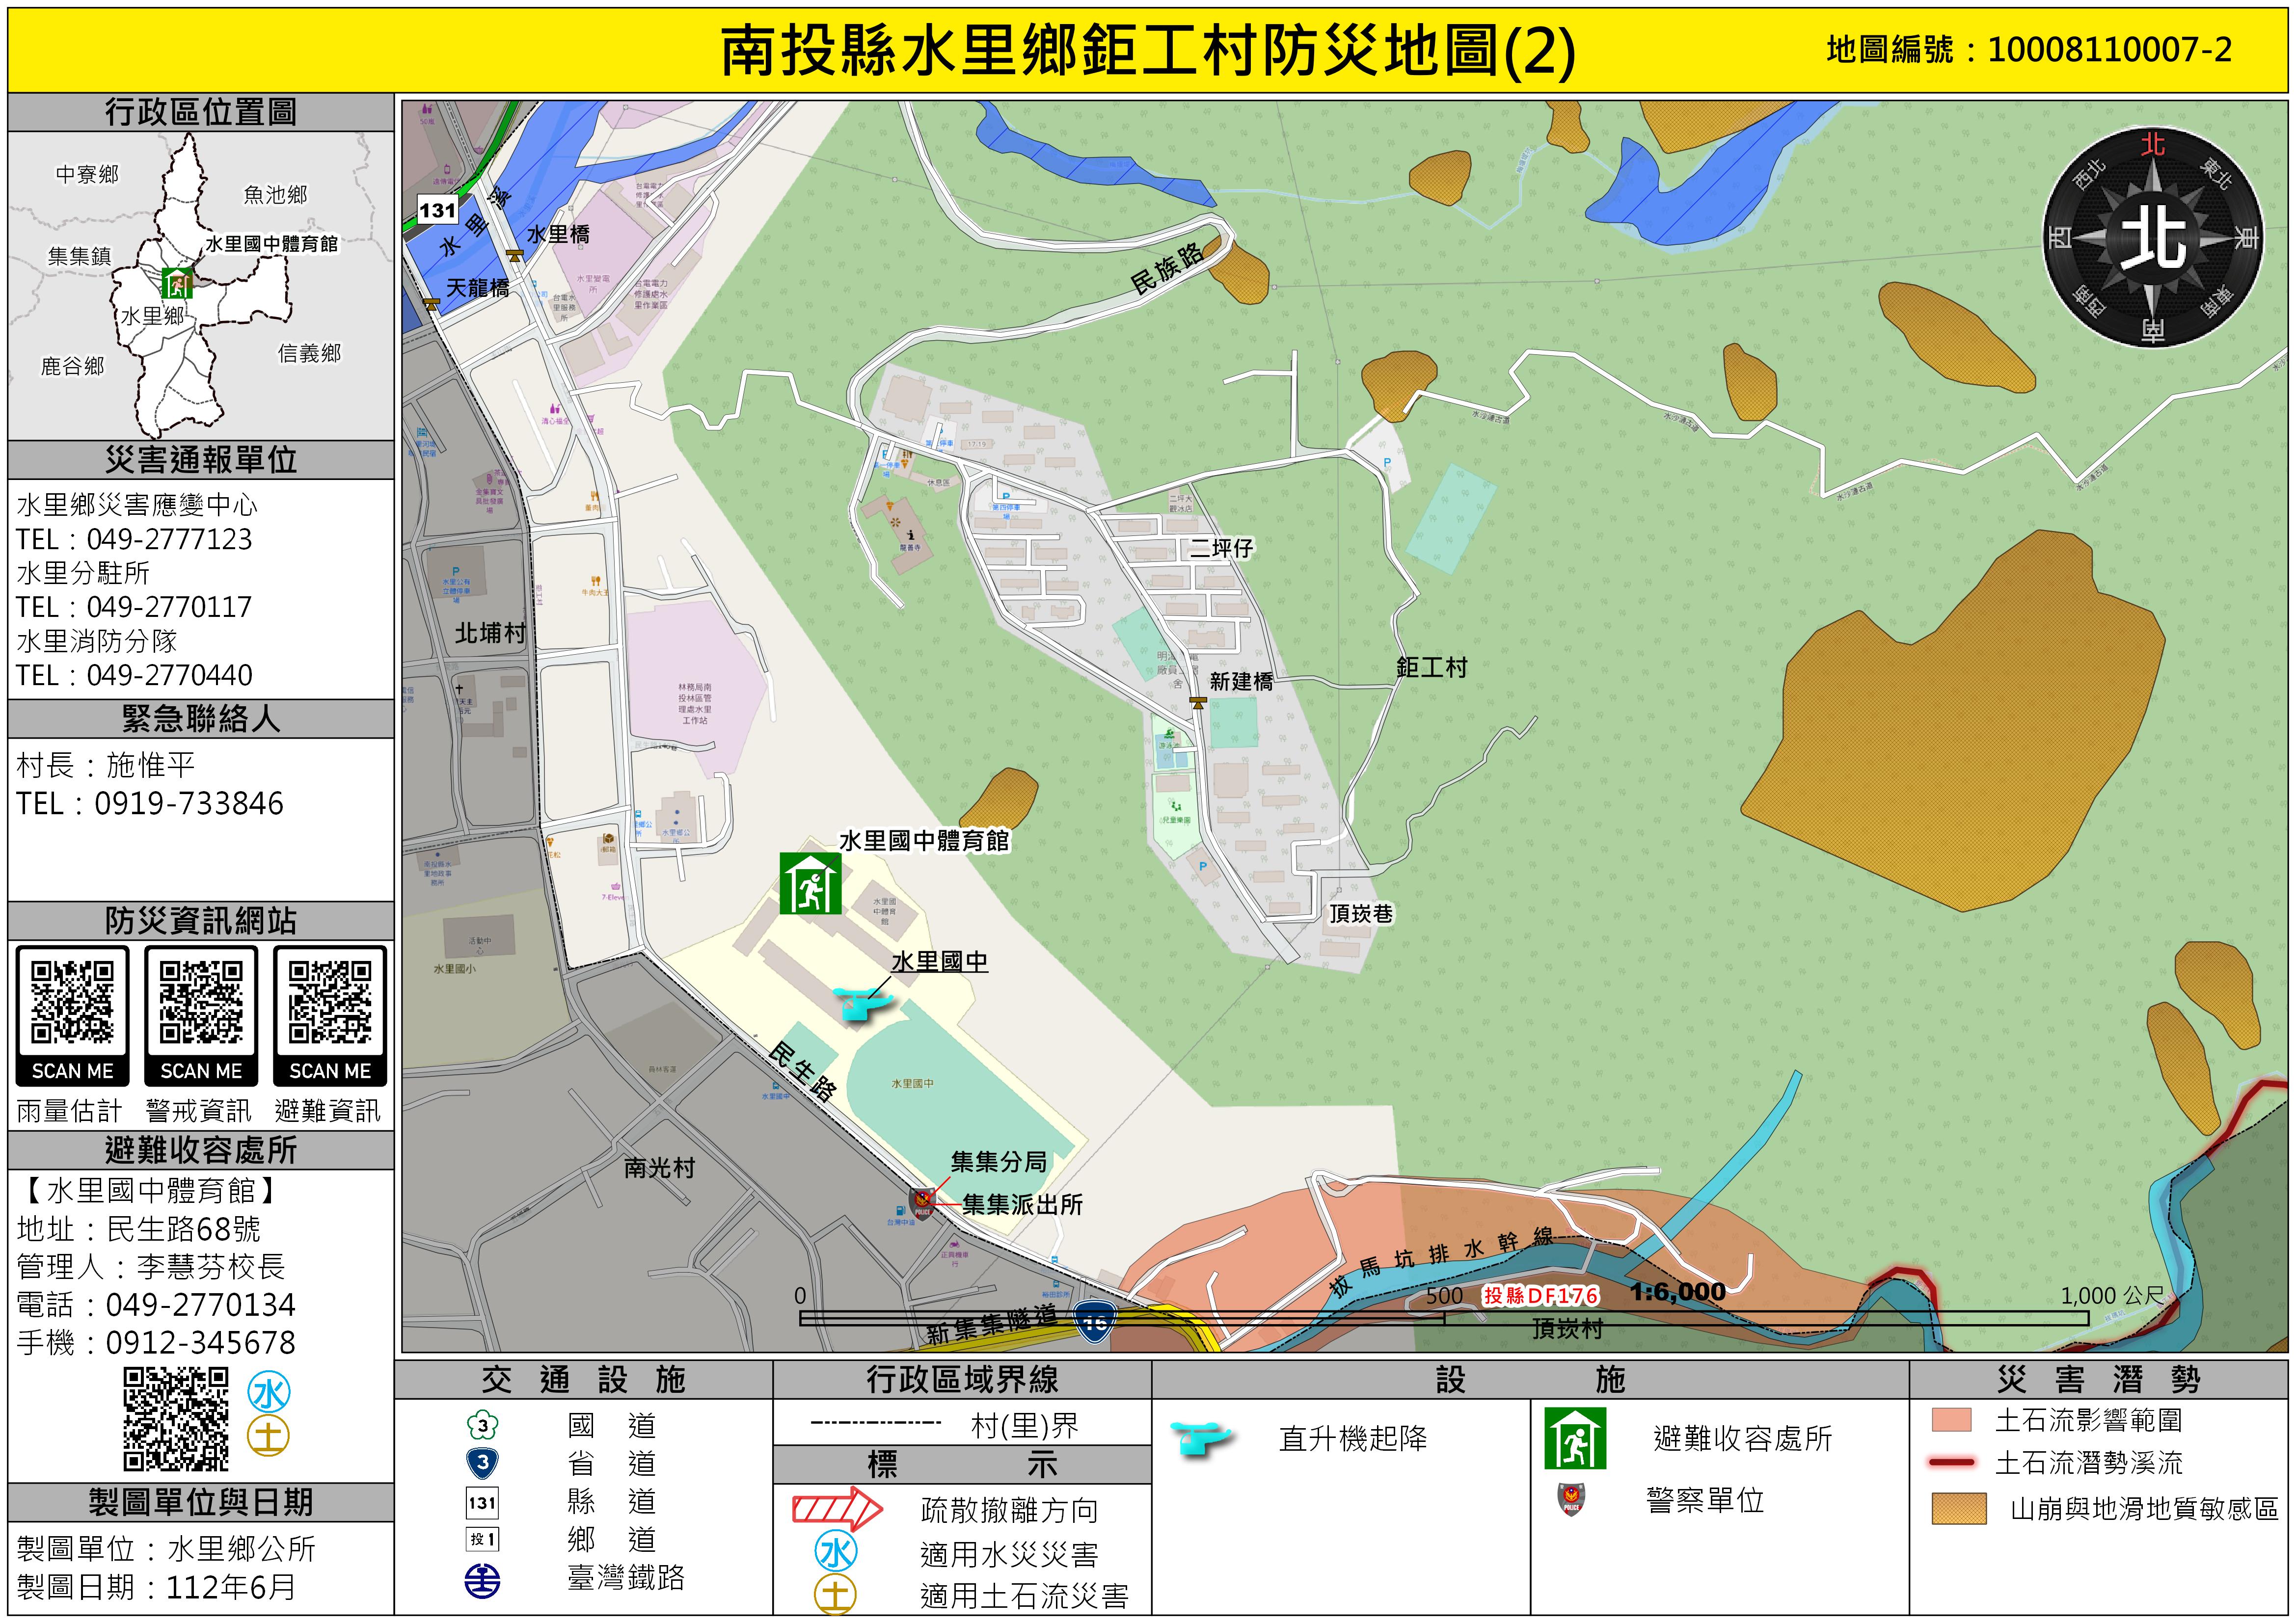
Task: Click the 避難資訊 QR code
Action: pyautogui.click(x=330, y=1002)
